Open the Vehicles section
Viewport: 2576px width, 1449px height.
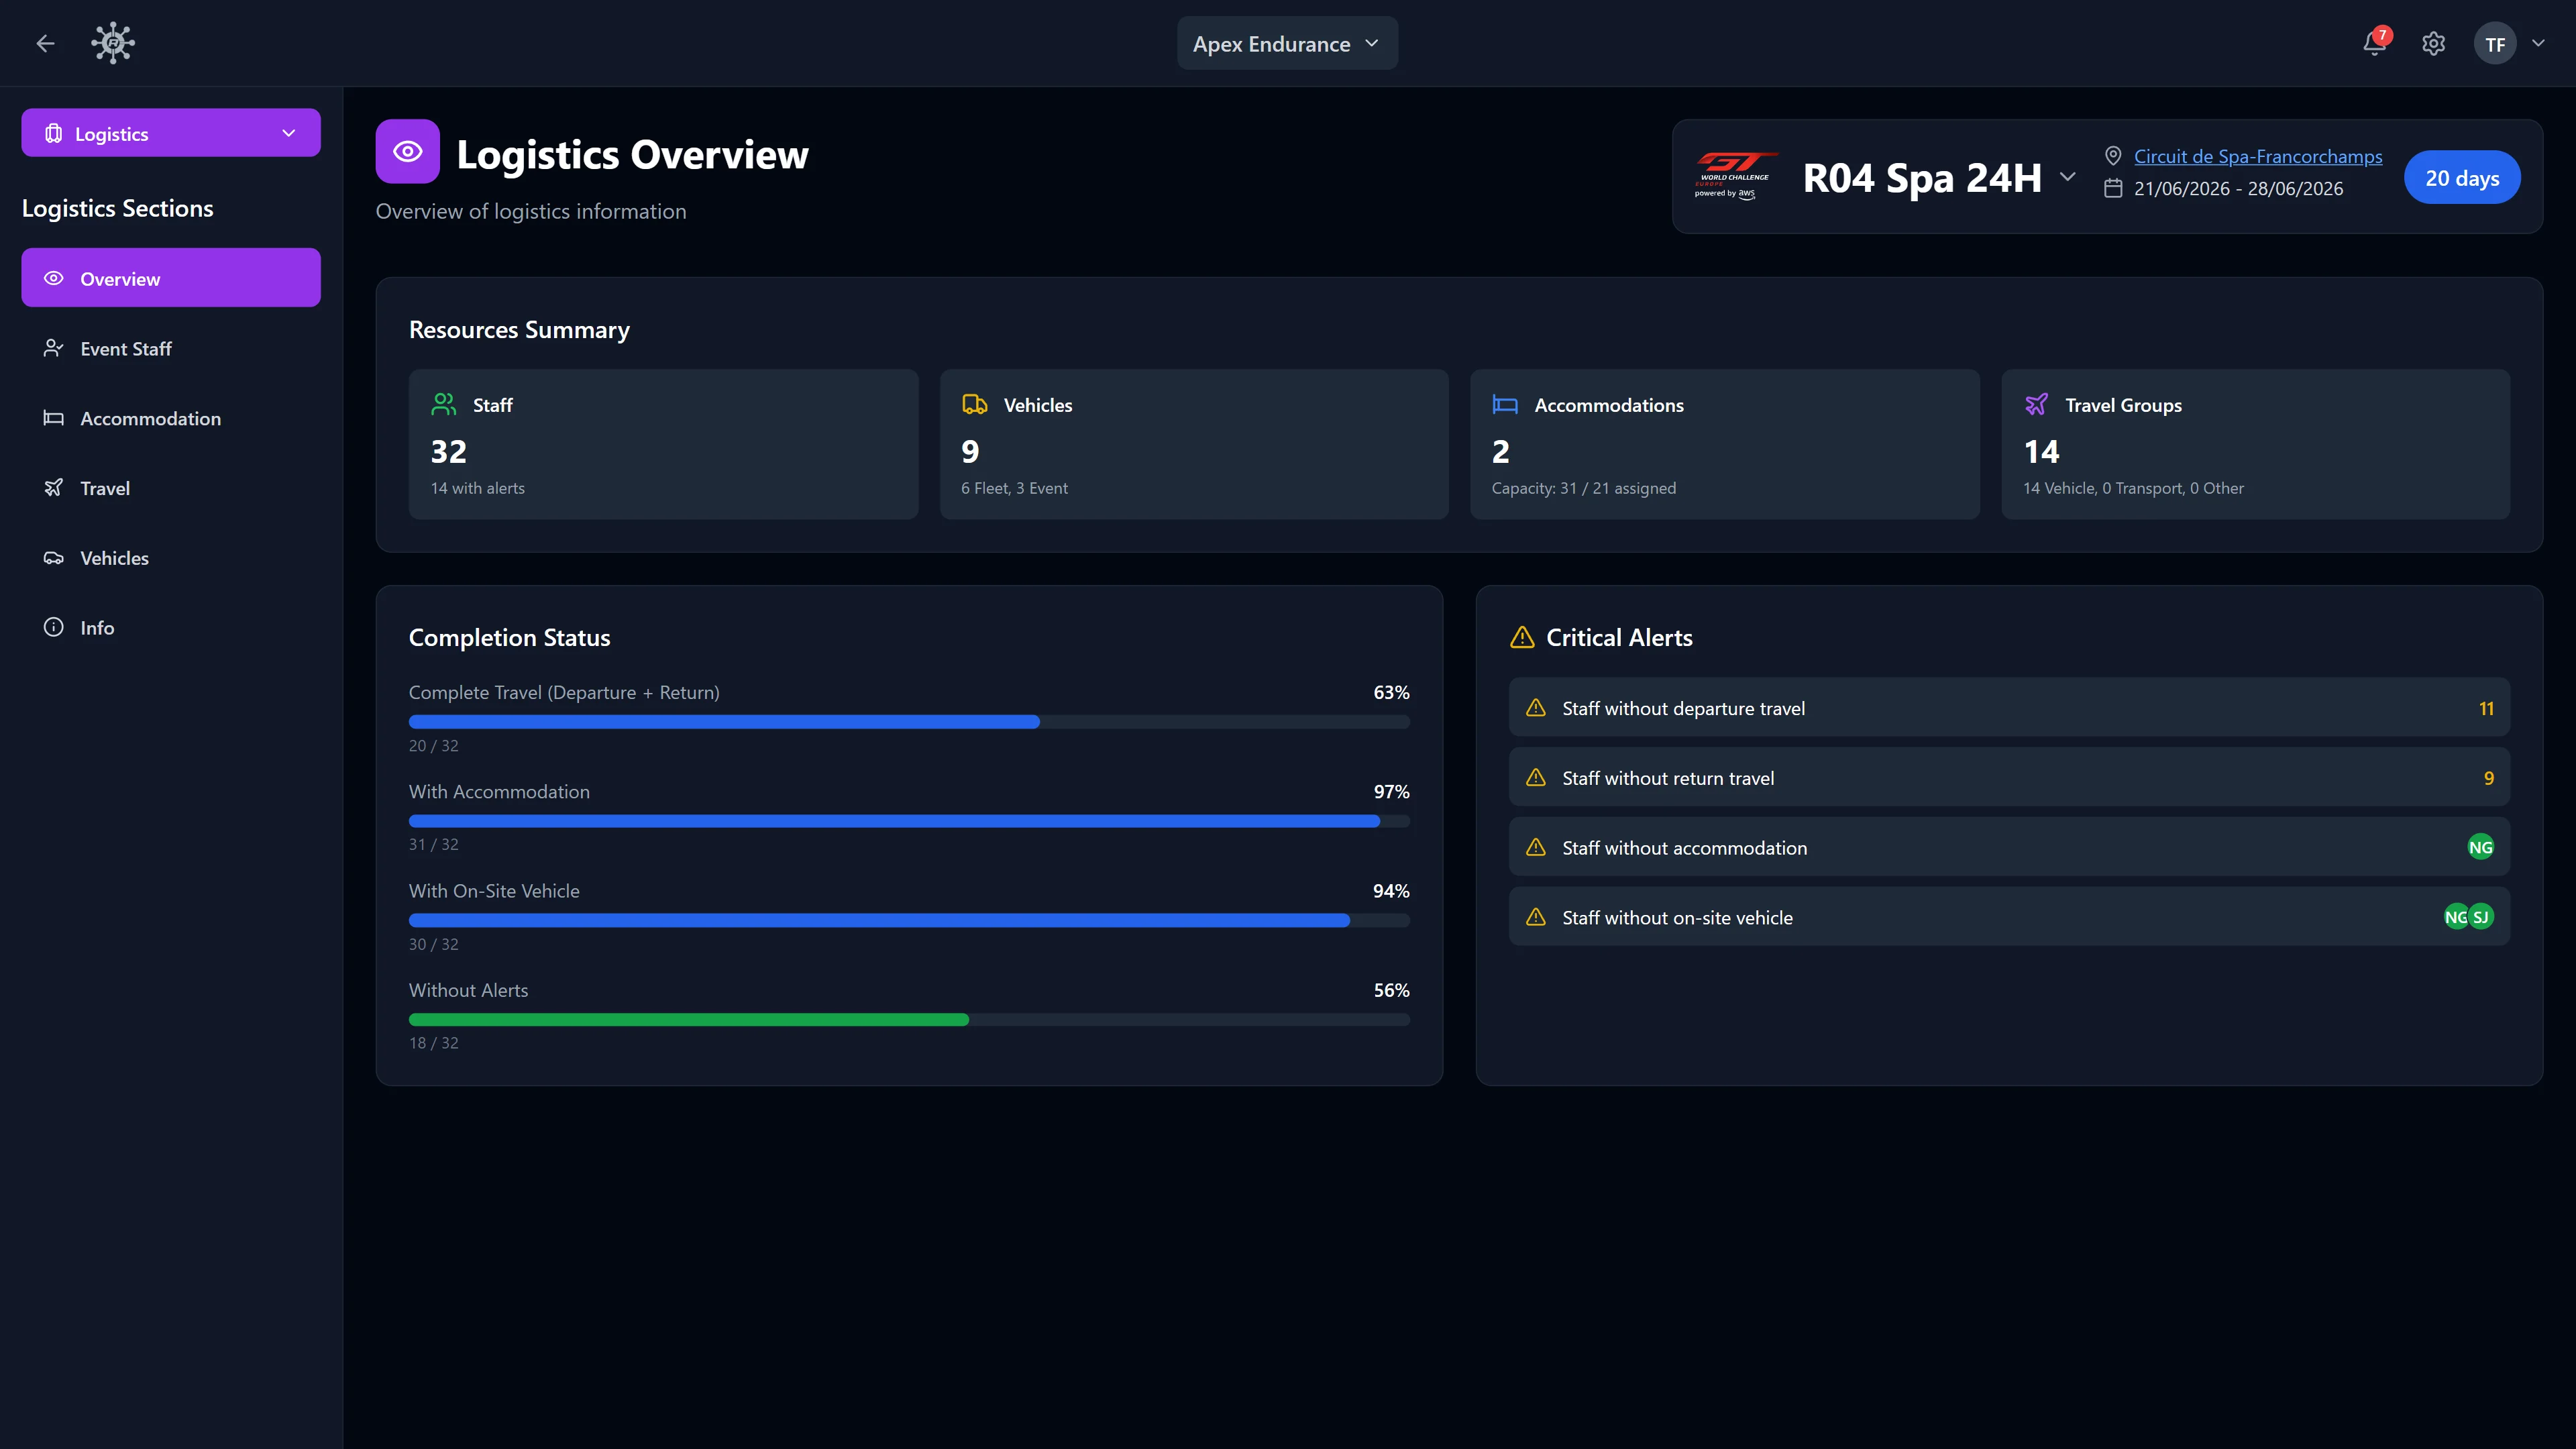(x=171, y=558)
